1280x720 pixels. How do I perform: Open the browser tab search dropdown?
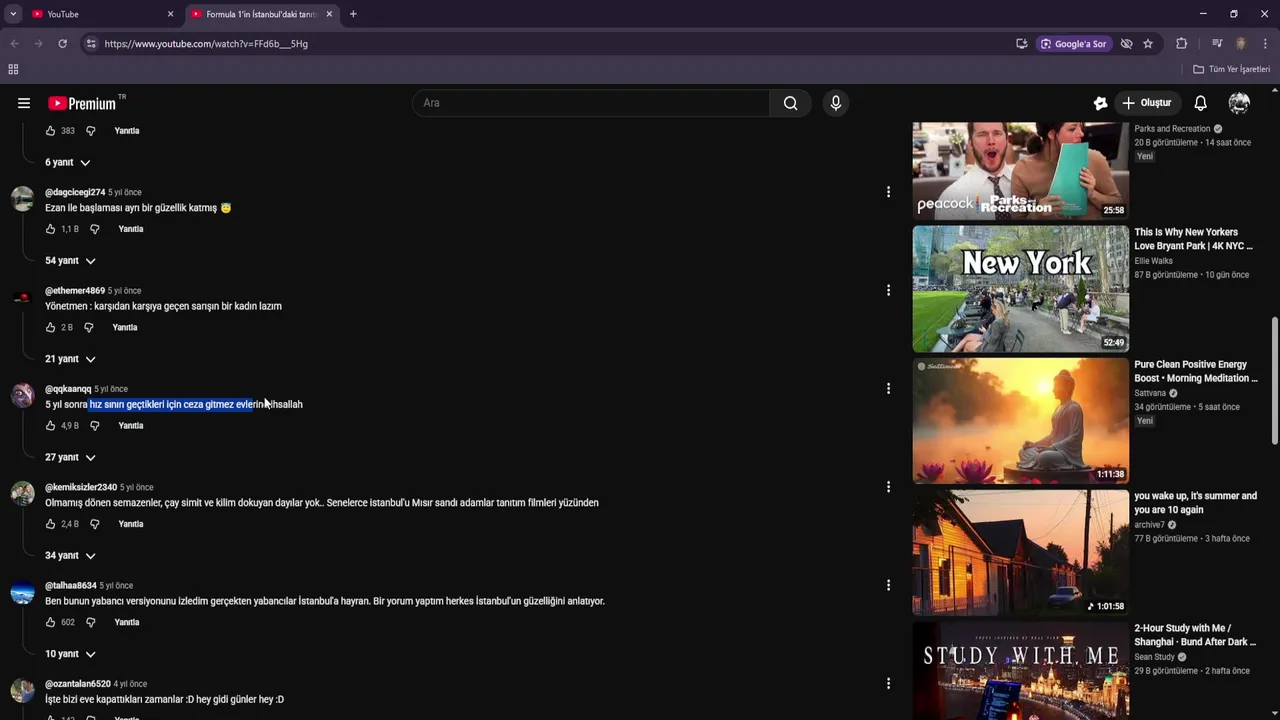(x=13, y=14)
